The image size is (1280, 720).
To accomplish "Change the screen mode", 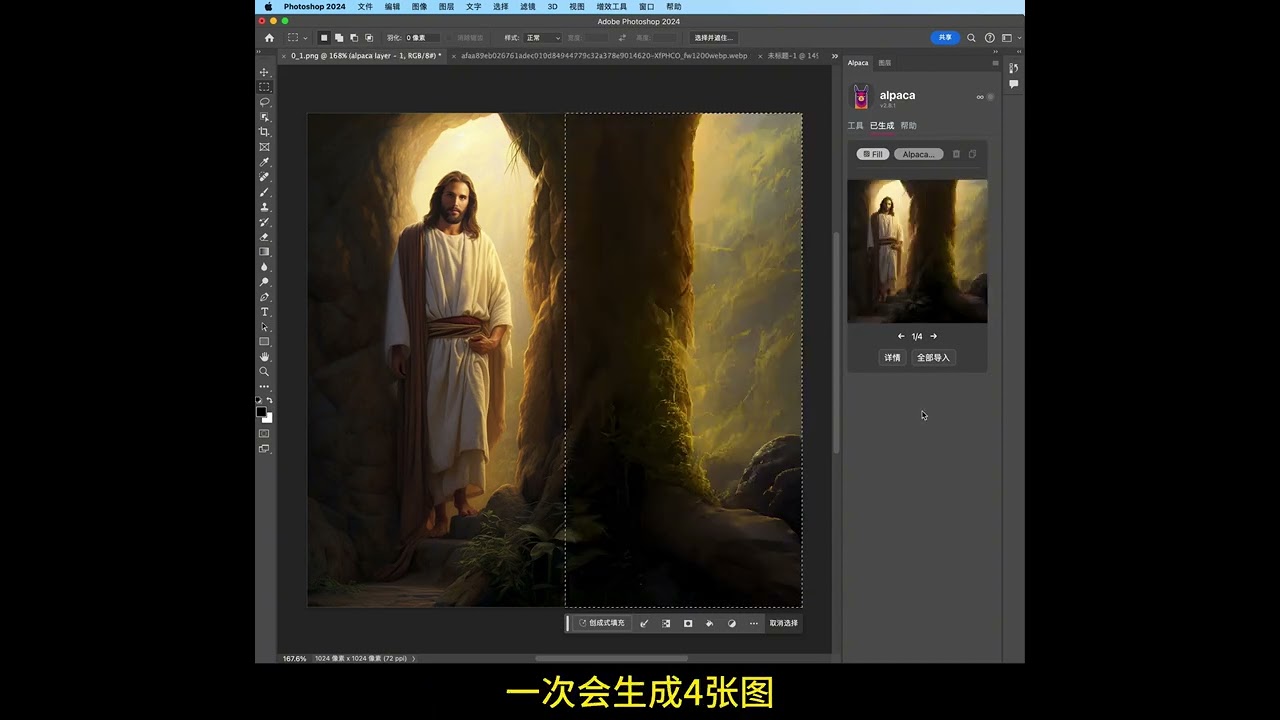I will coord(264,449).
